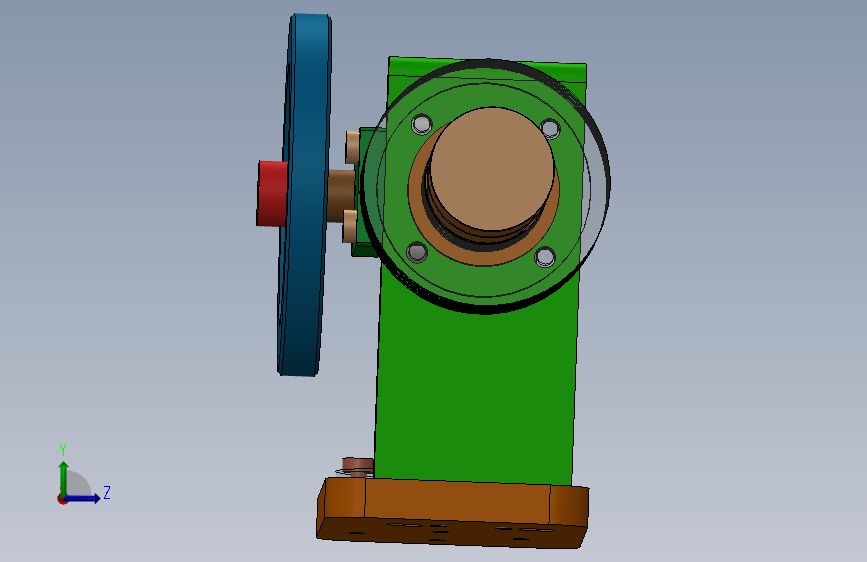Select the lower-left bolt hole on flange
Screen dimensions: 867x562
417,252
